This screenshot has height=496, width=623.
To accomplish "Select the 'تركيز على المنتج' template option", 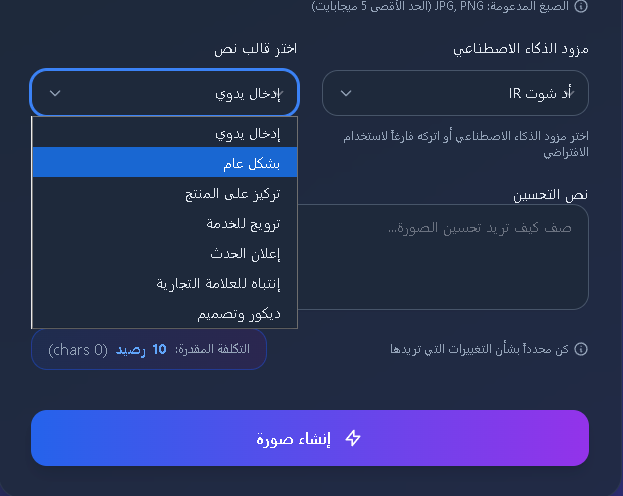I will pos(165,193).
